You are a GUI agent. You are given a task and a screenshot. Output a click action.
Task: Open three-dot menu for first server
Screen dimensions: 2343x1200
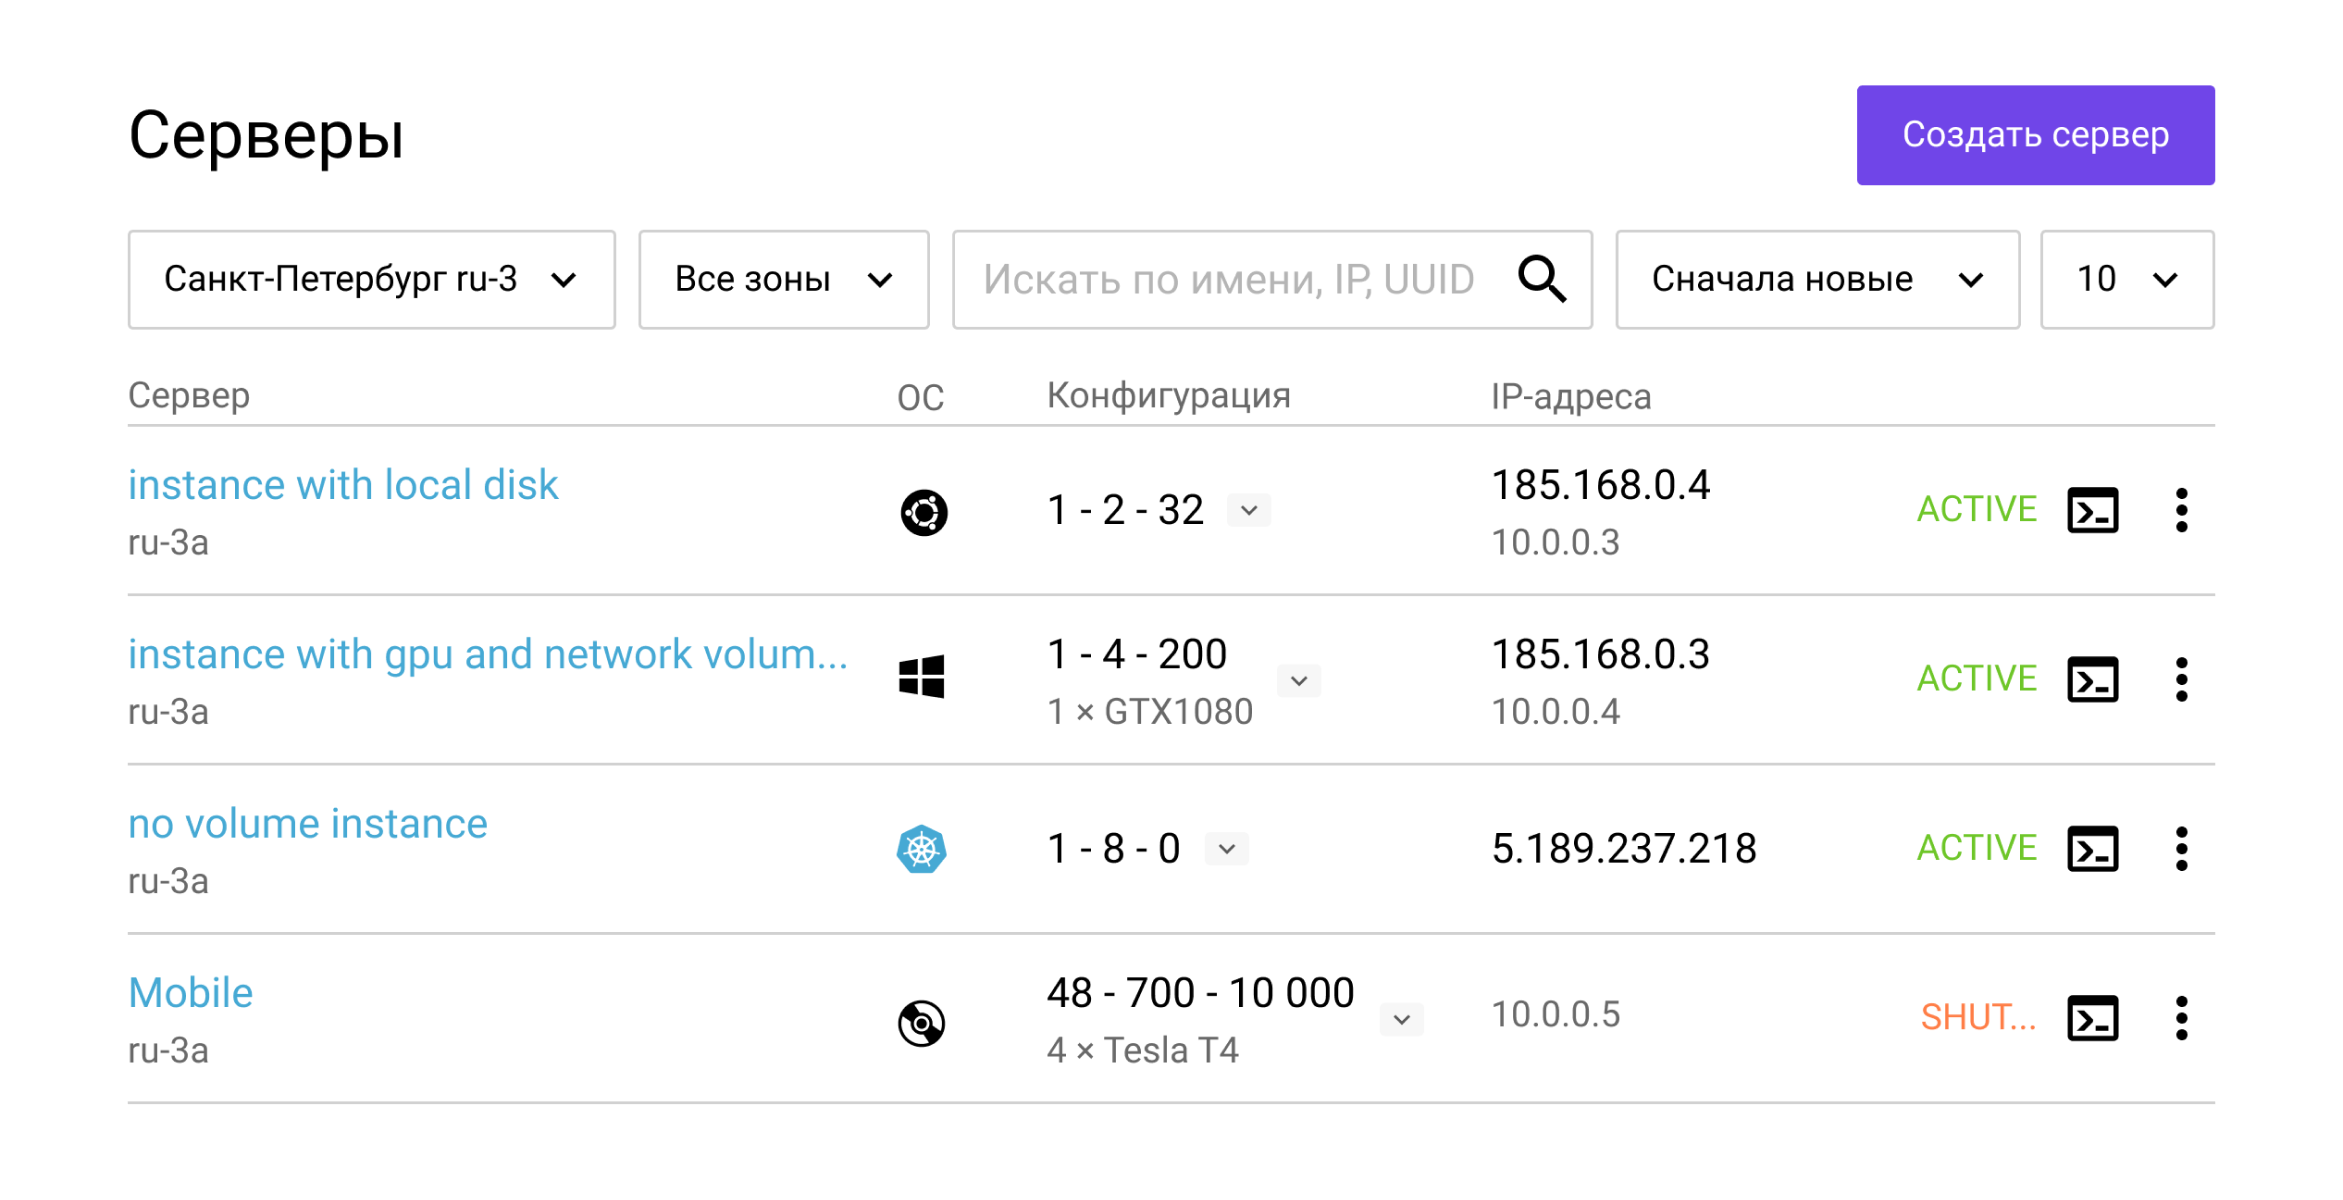[2181, 511]
